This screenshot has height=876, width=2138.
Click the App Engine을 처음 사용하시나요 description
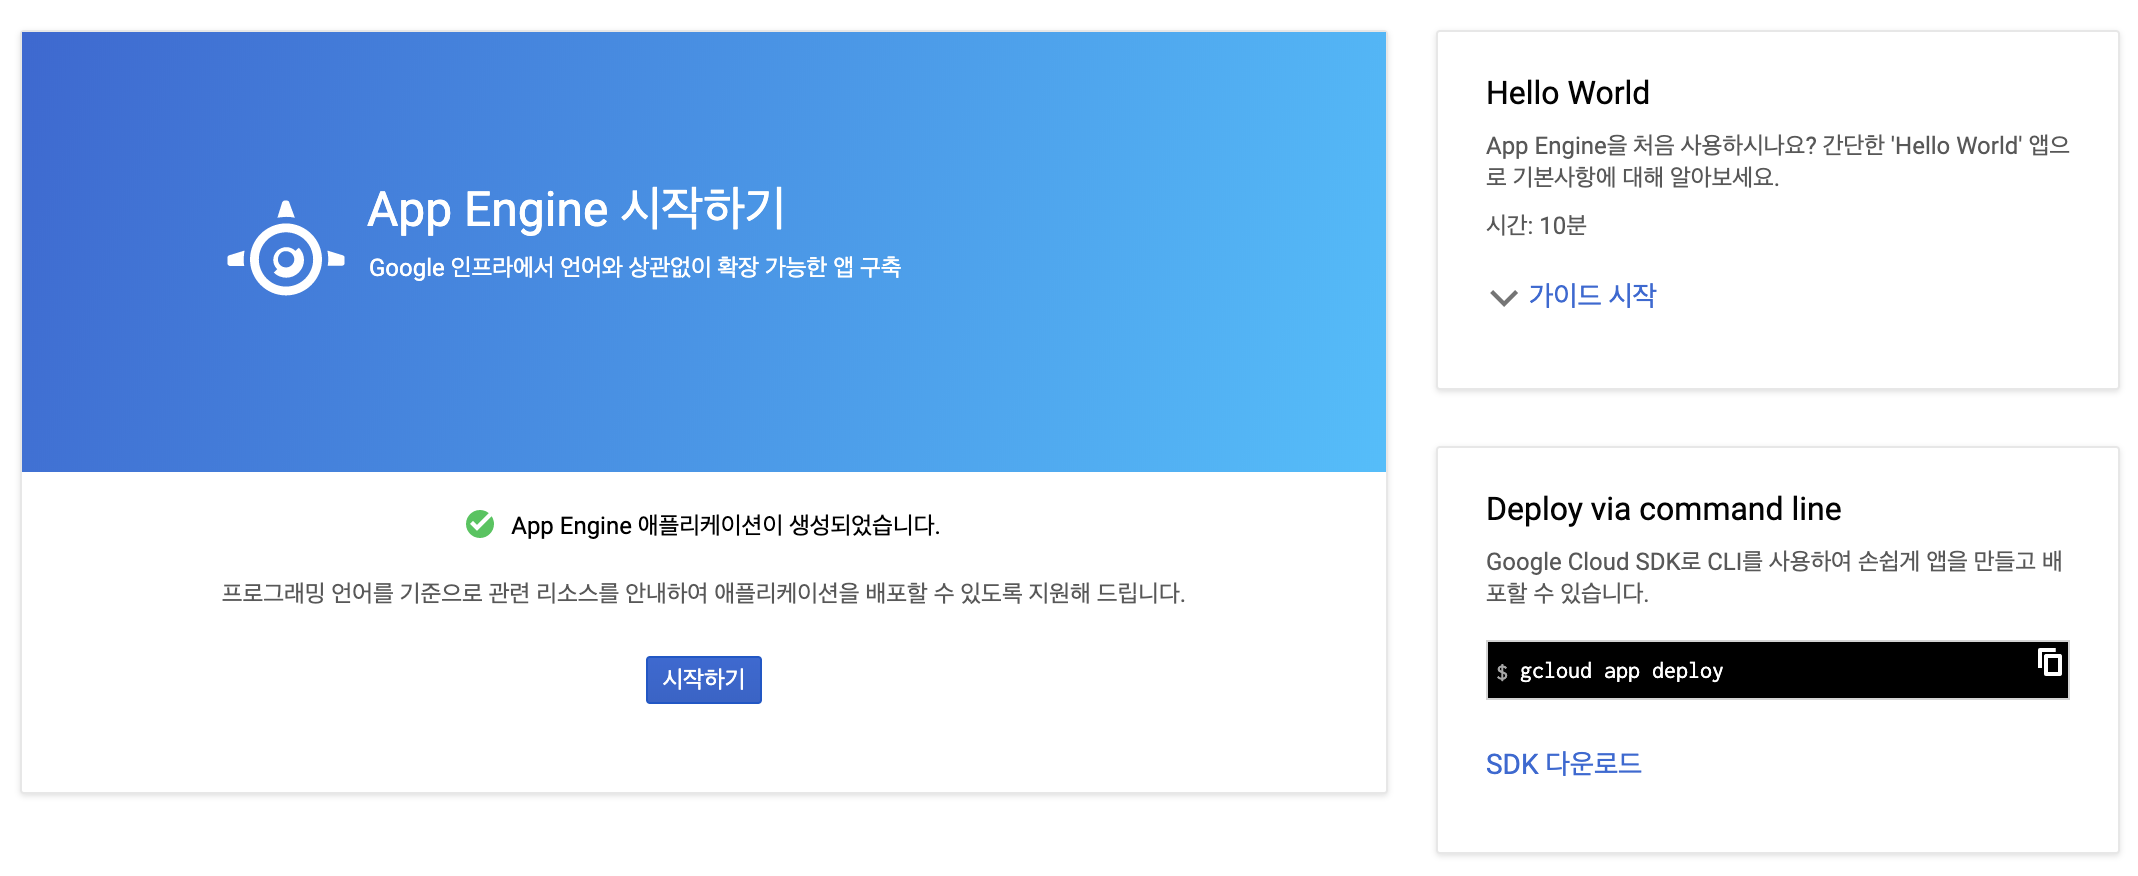point(1777,161)
